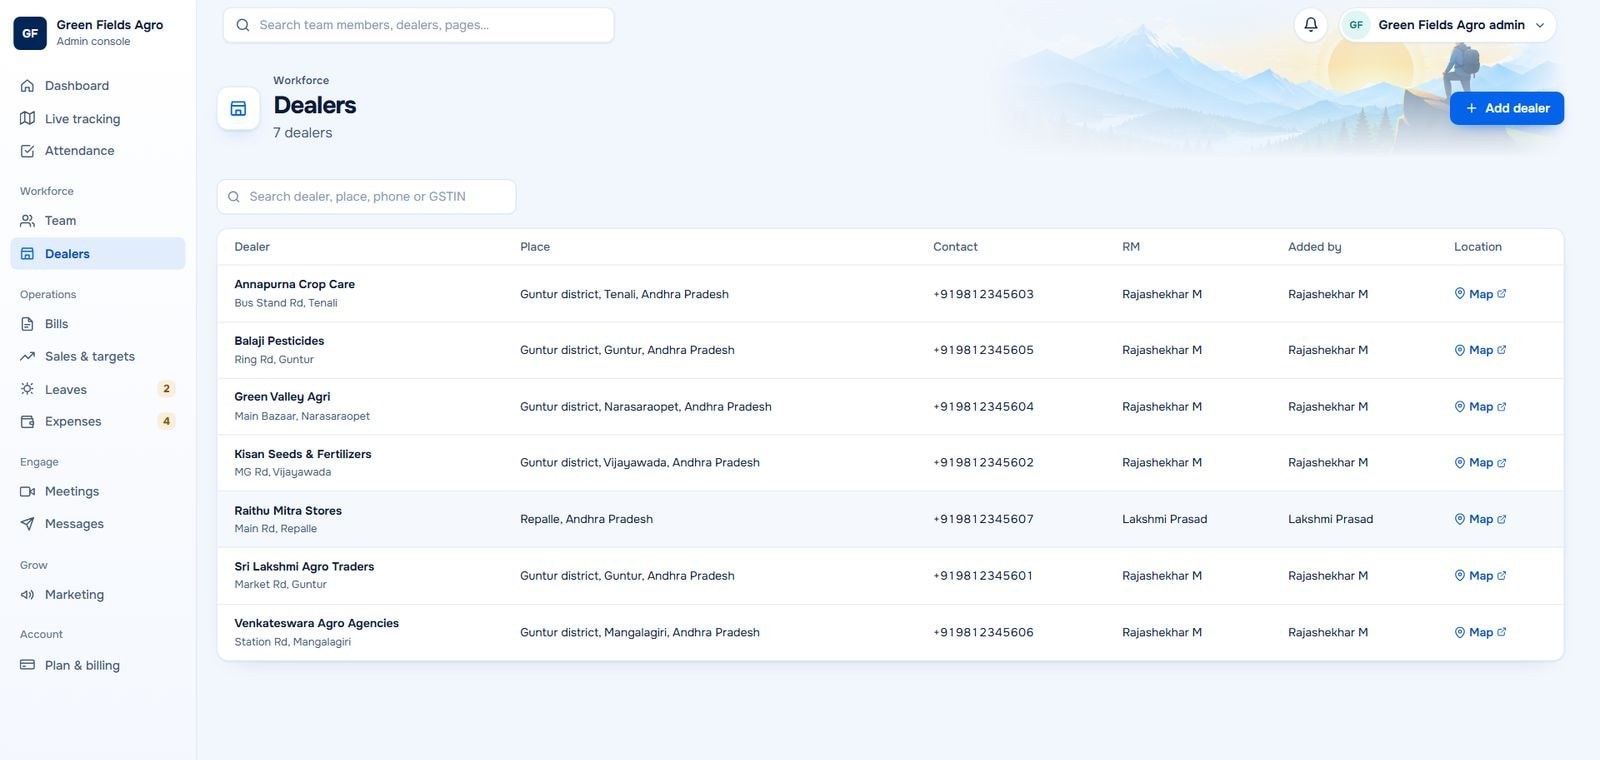Expand Green Fields Agro admin account menu
Image resolution: width=1600 pixels, height=760 pixels.
tap(1447, 25)
